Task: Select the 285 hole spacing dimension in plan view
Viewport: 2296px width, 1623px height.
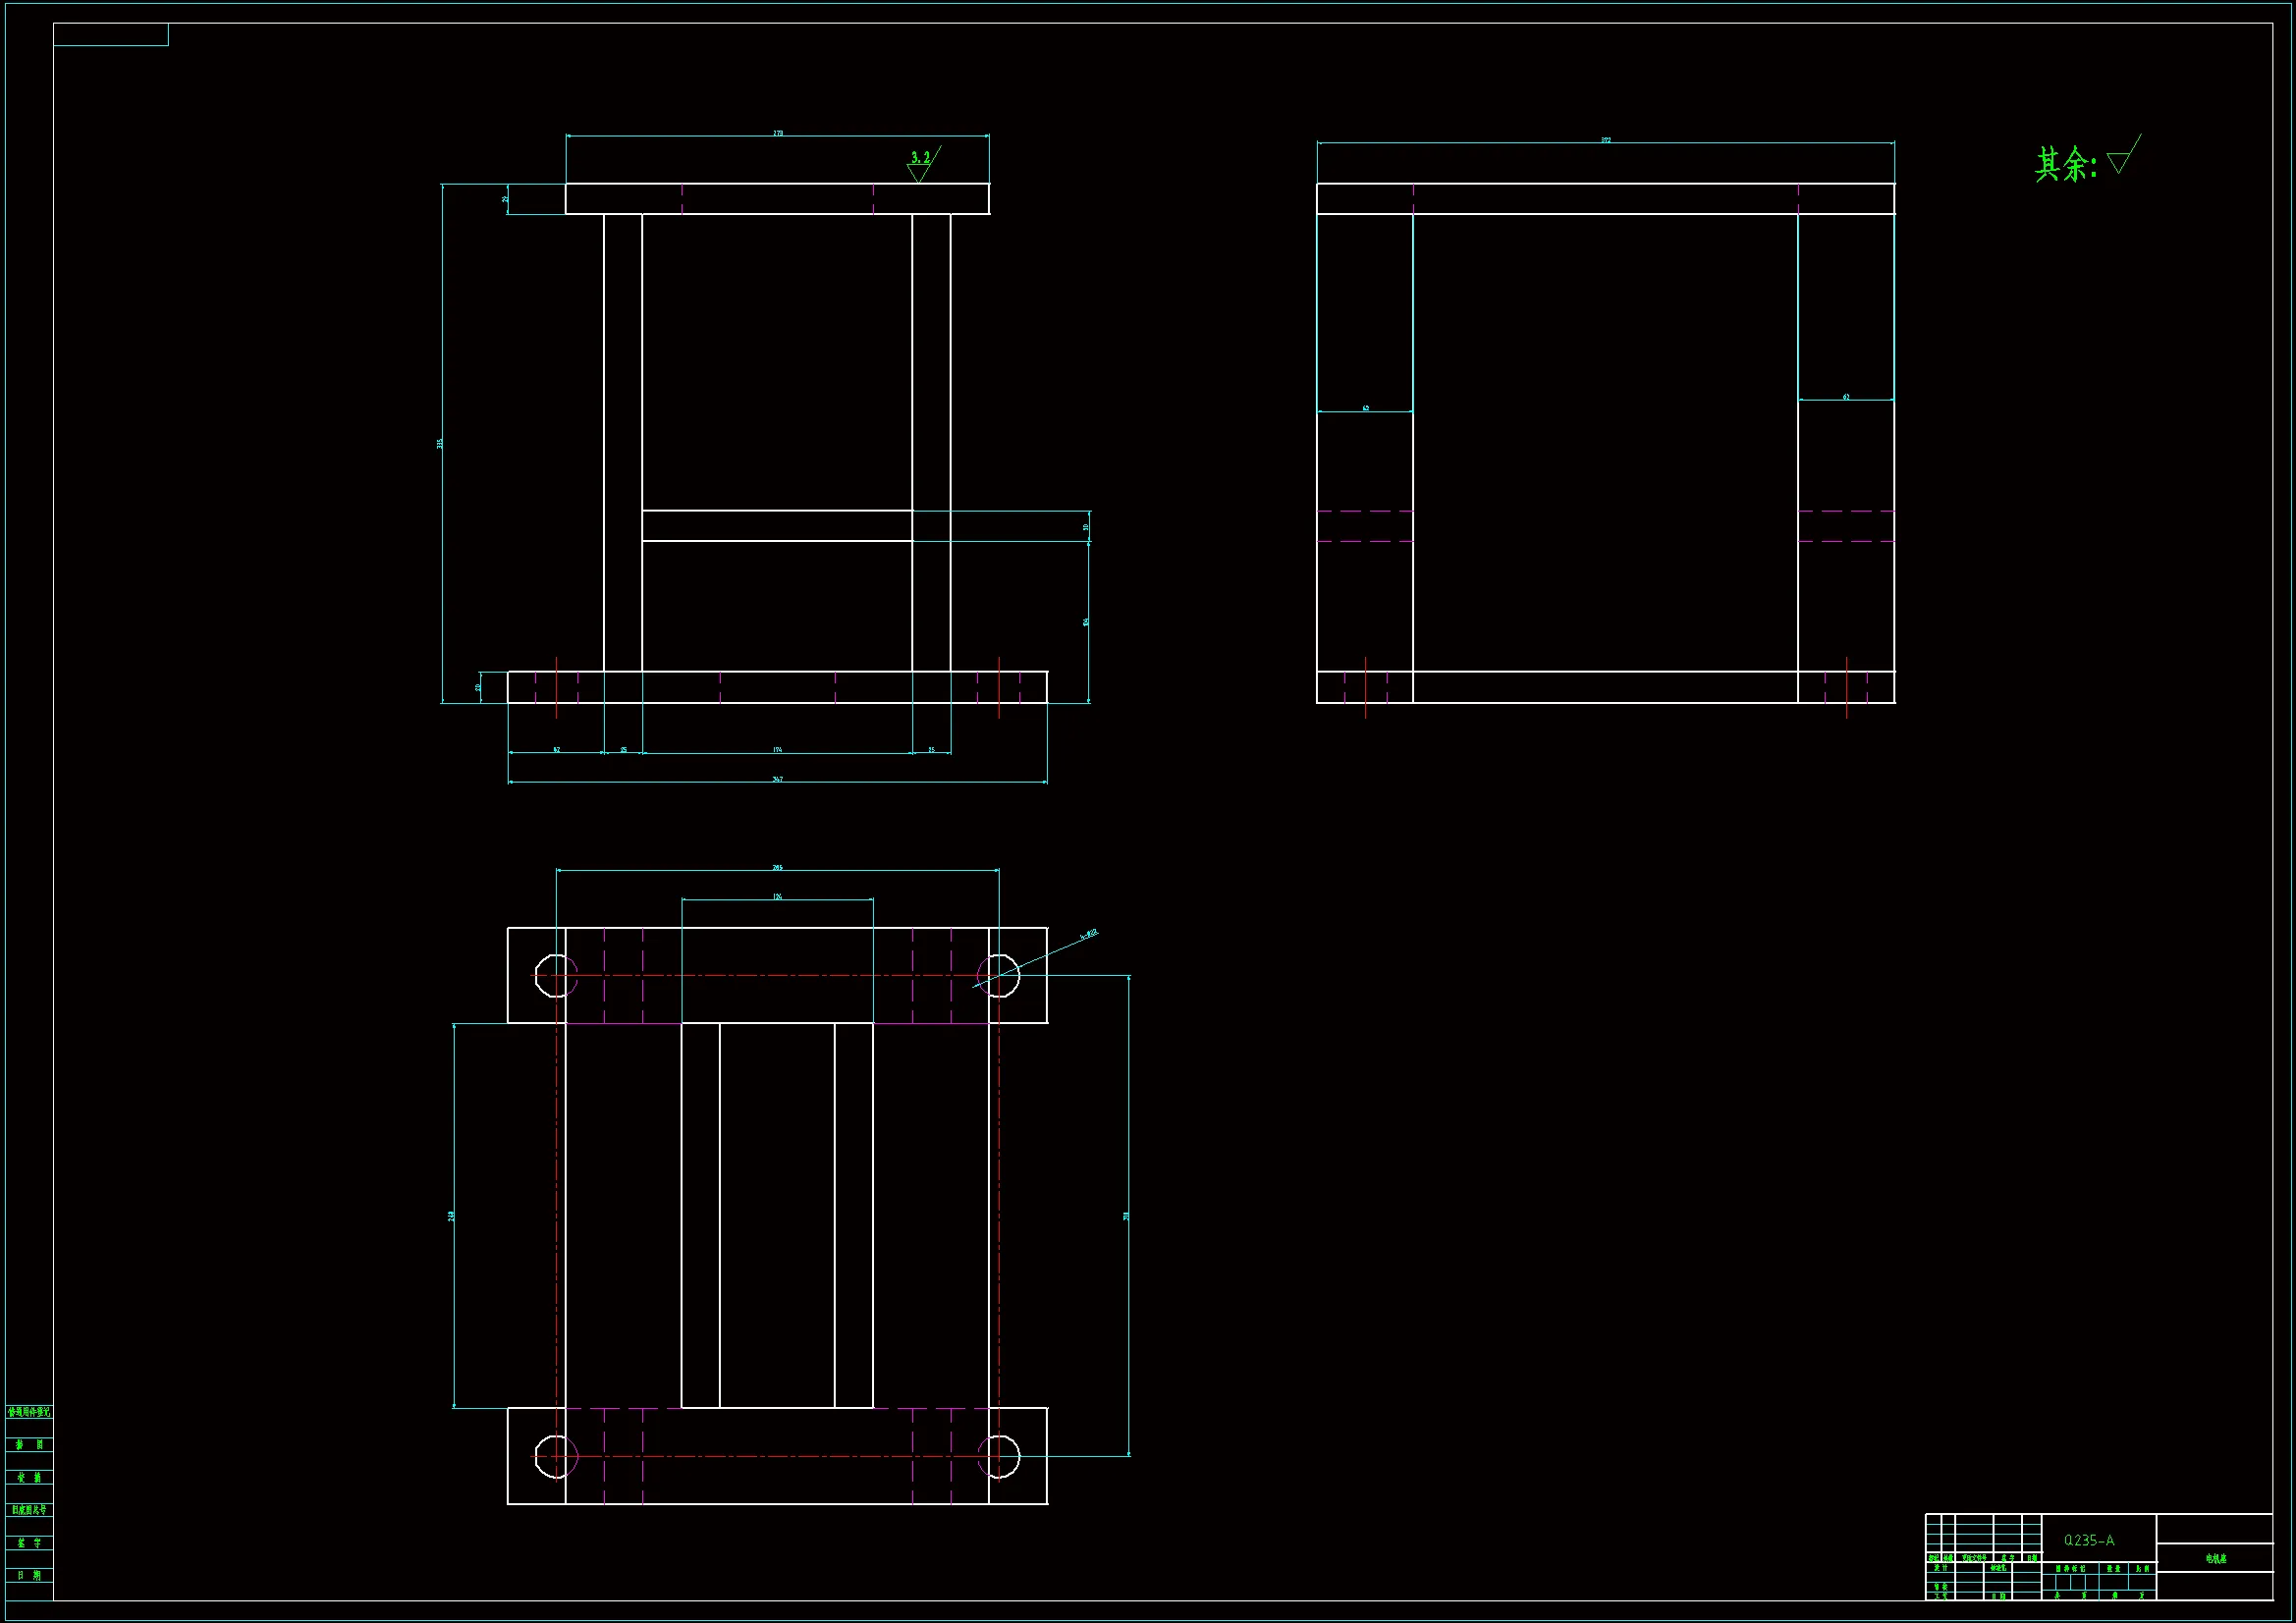Action: coord(777,868)
